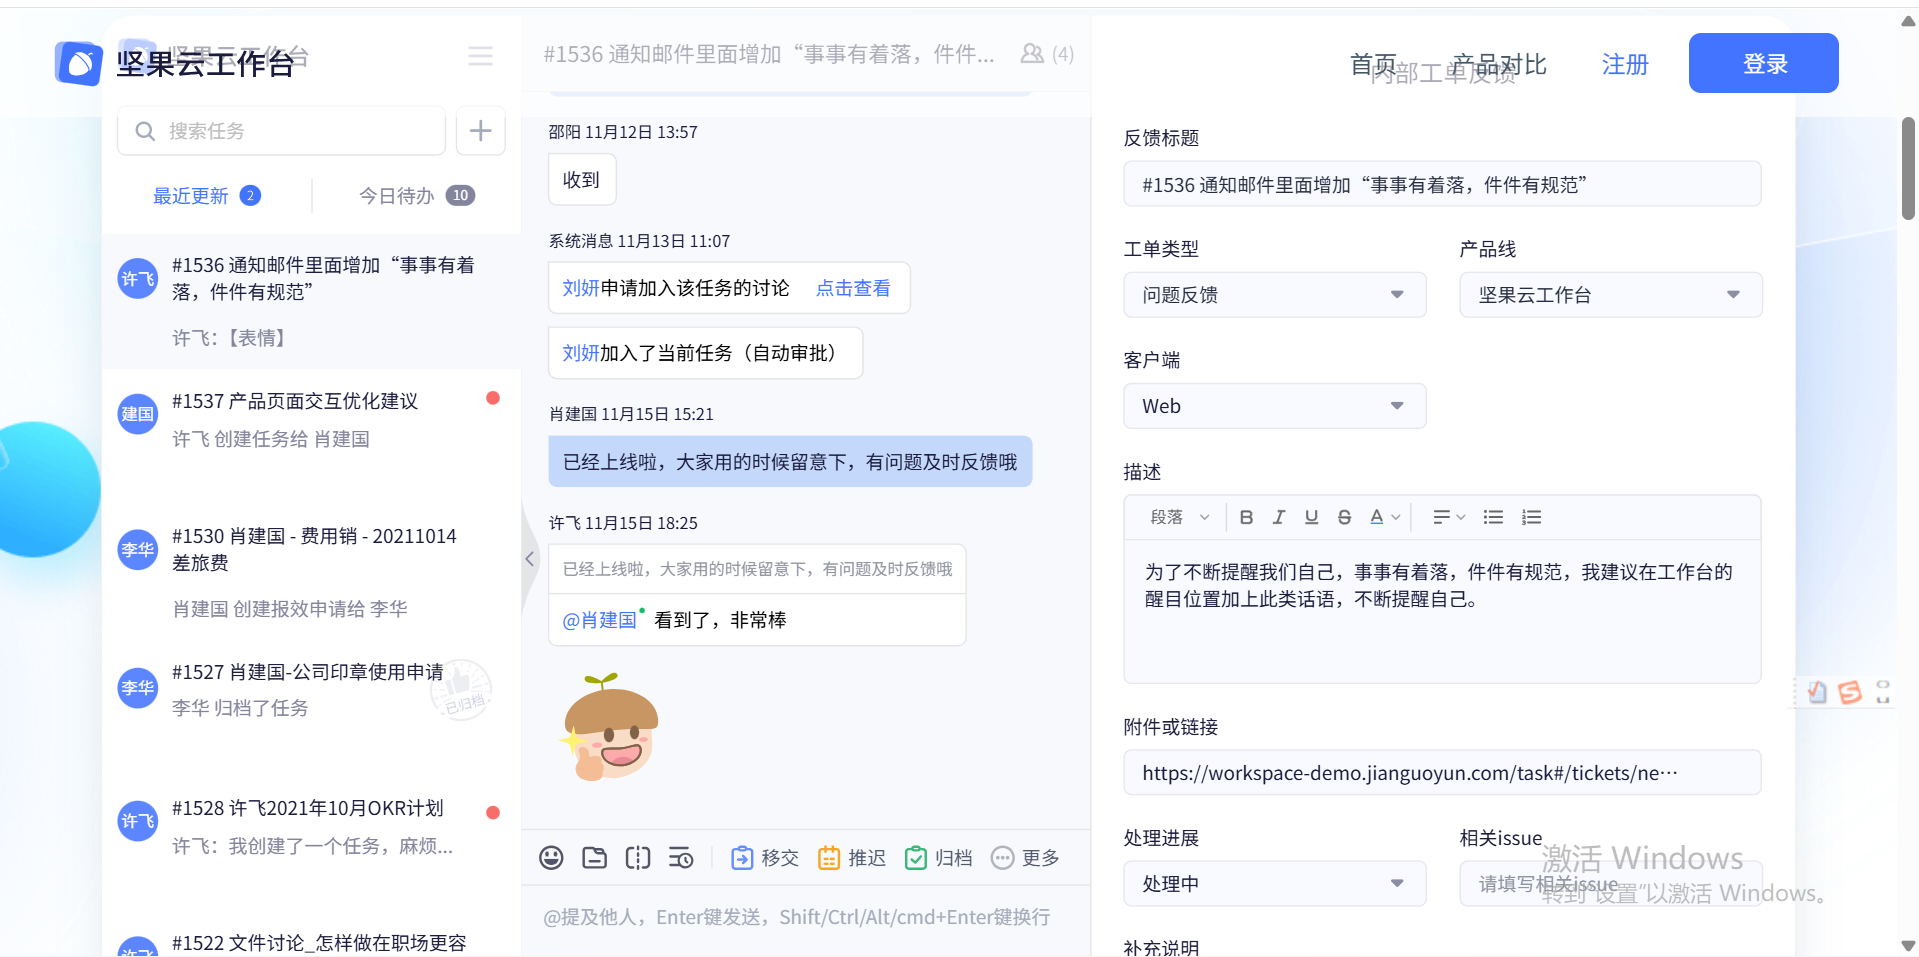Click the 收到 chat message bubble
The height and width of the screenshot is (957, 1919).
[582, 180]
